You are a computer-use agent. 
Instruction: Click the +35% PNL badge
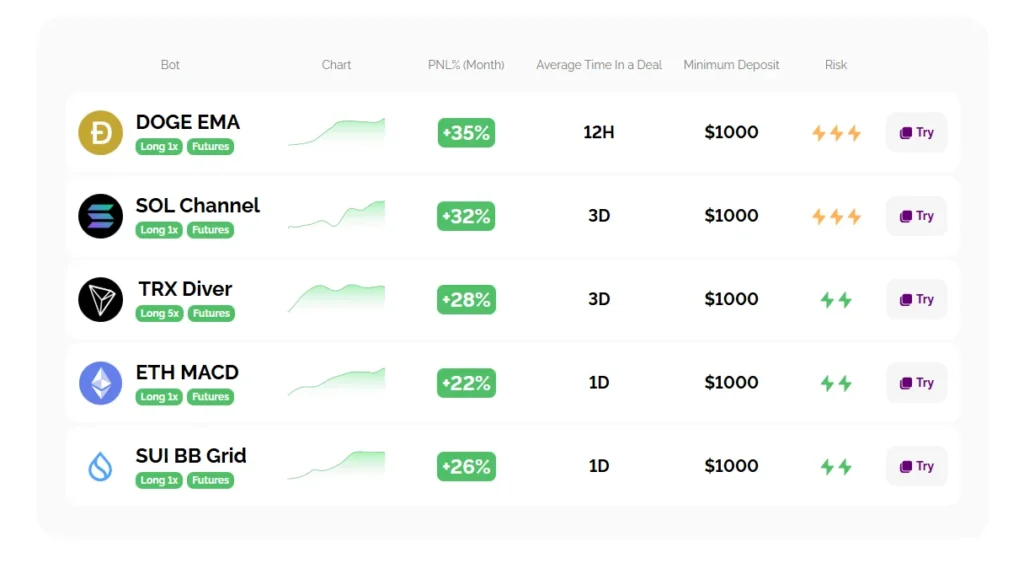point(466,133)
